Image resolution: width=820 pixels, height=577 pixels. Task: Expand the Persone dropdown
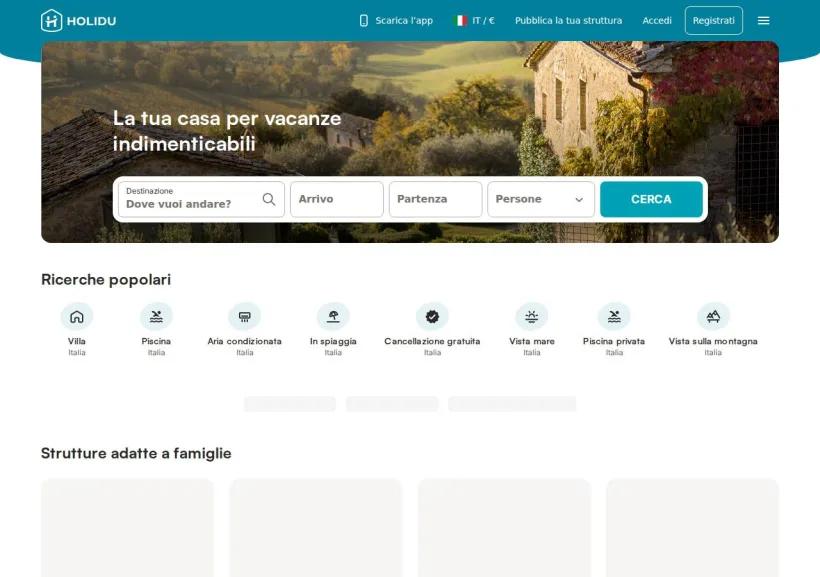point(541,199)
